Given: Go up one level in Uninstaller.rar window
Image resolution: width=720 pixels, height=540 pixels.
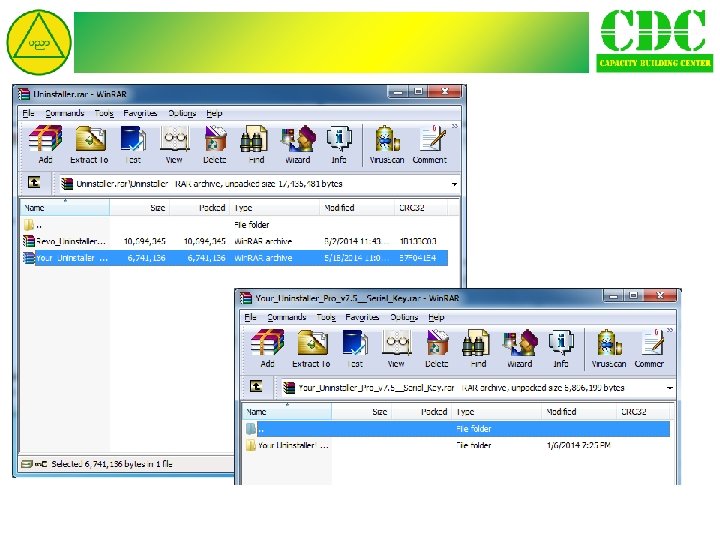Looking at the screenshot, I should point(34,182).
